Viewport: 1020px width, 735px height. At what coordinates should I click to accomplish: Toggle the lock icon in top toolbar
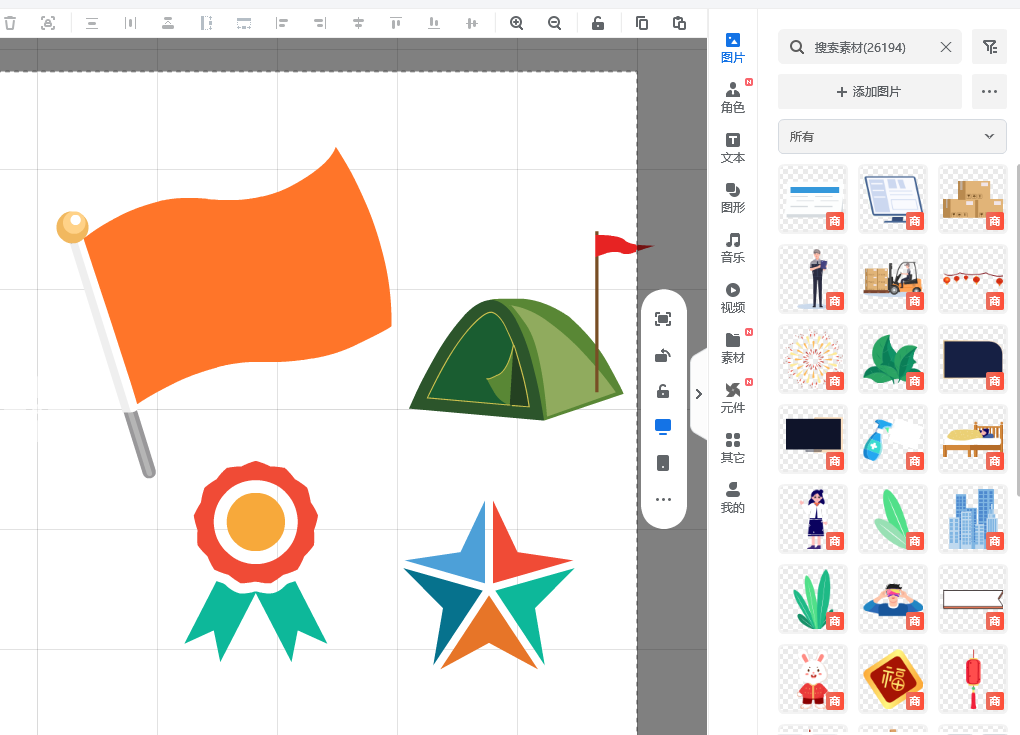click(x=598, y=23)
